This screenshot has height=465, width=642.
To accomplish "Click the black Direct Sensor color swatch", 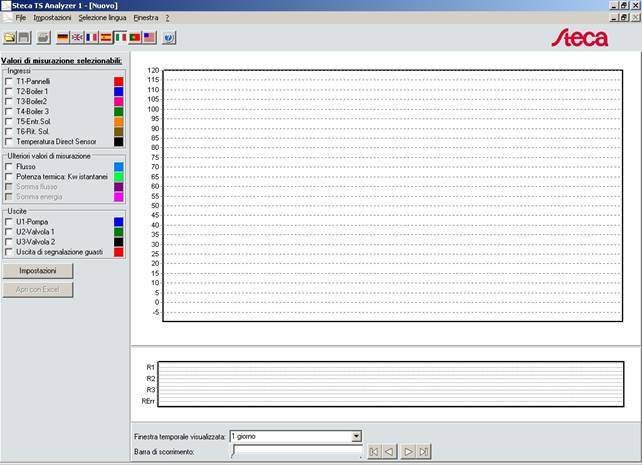I will pos(118,142).
